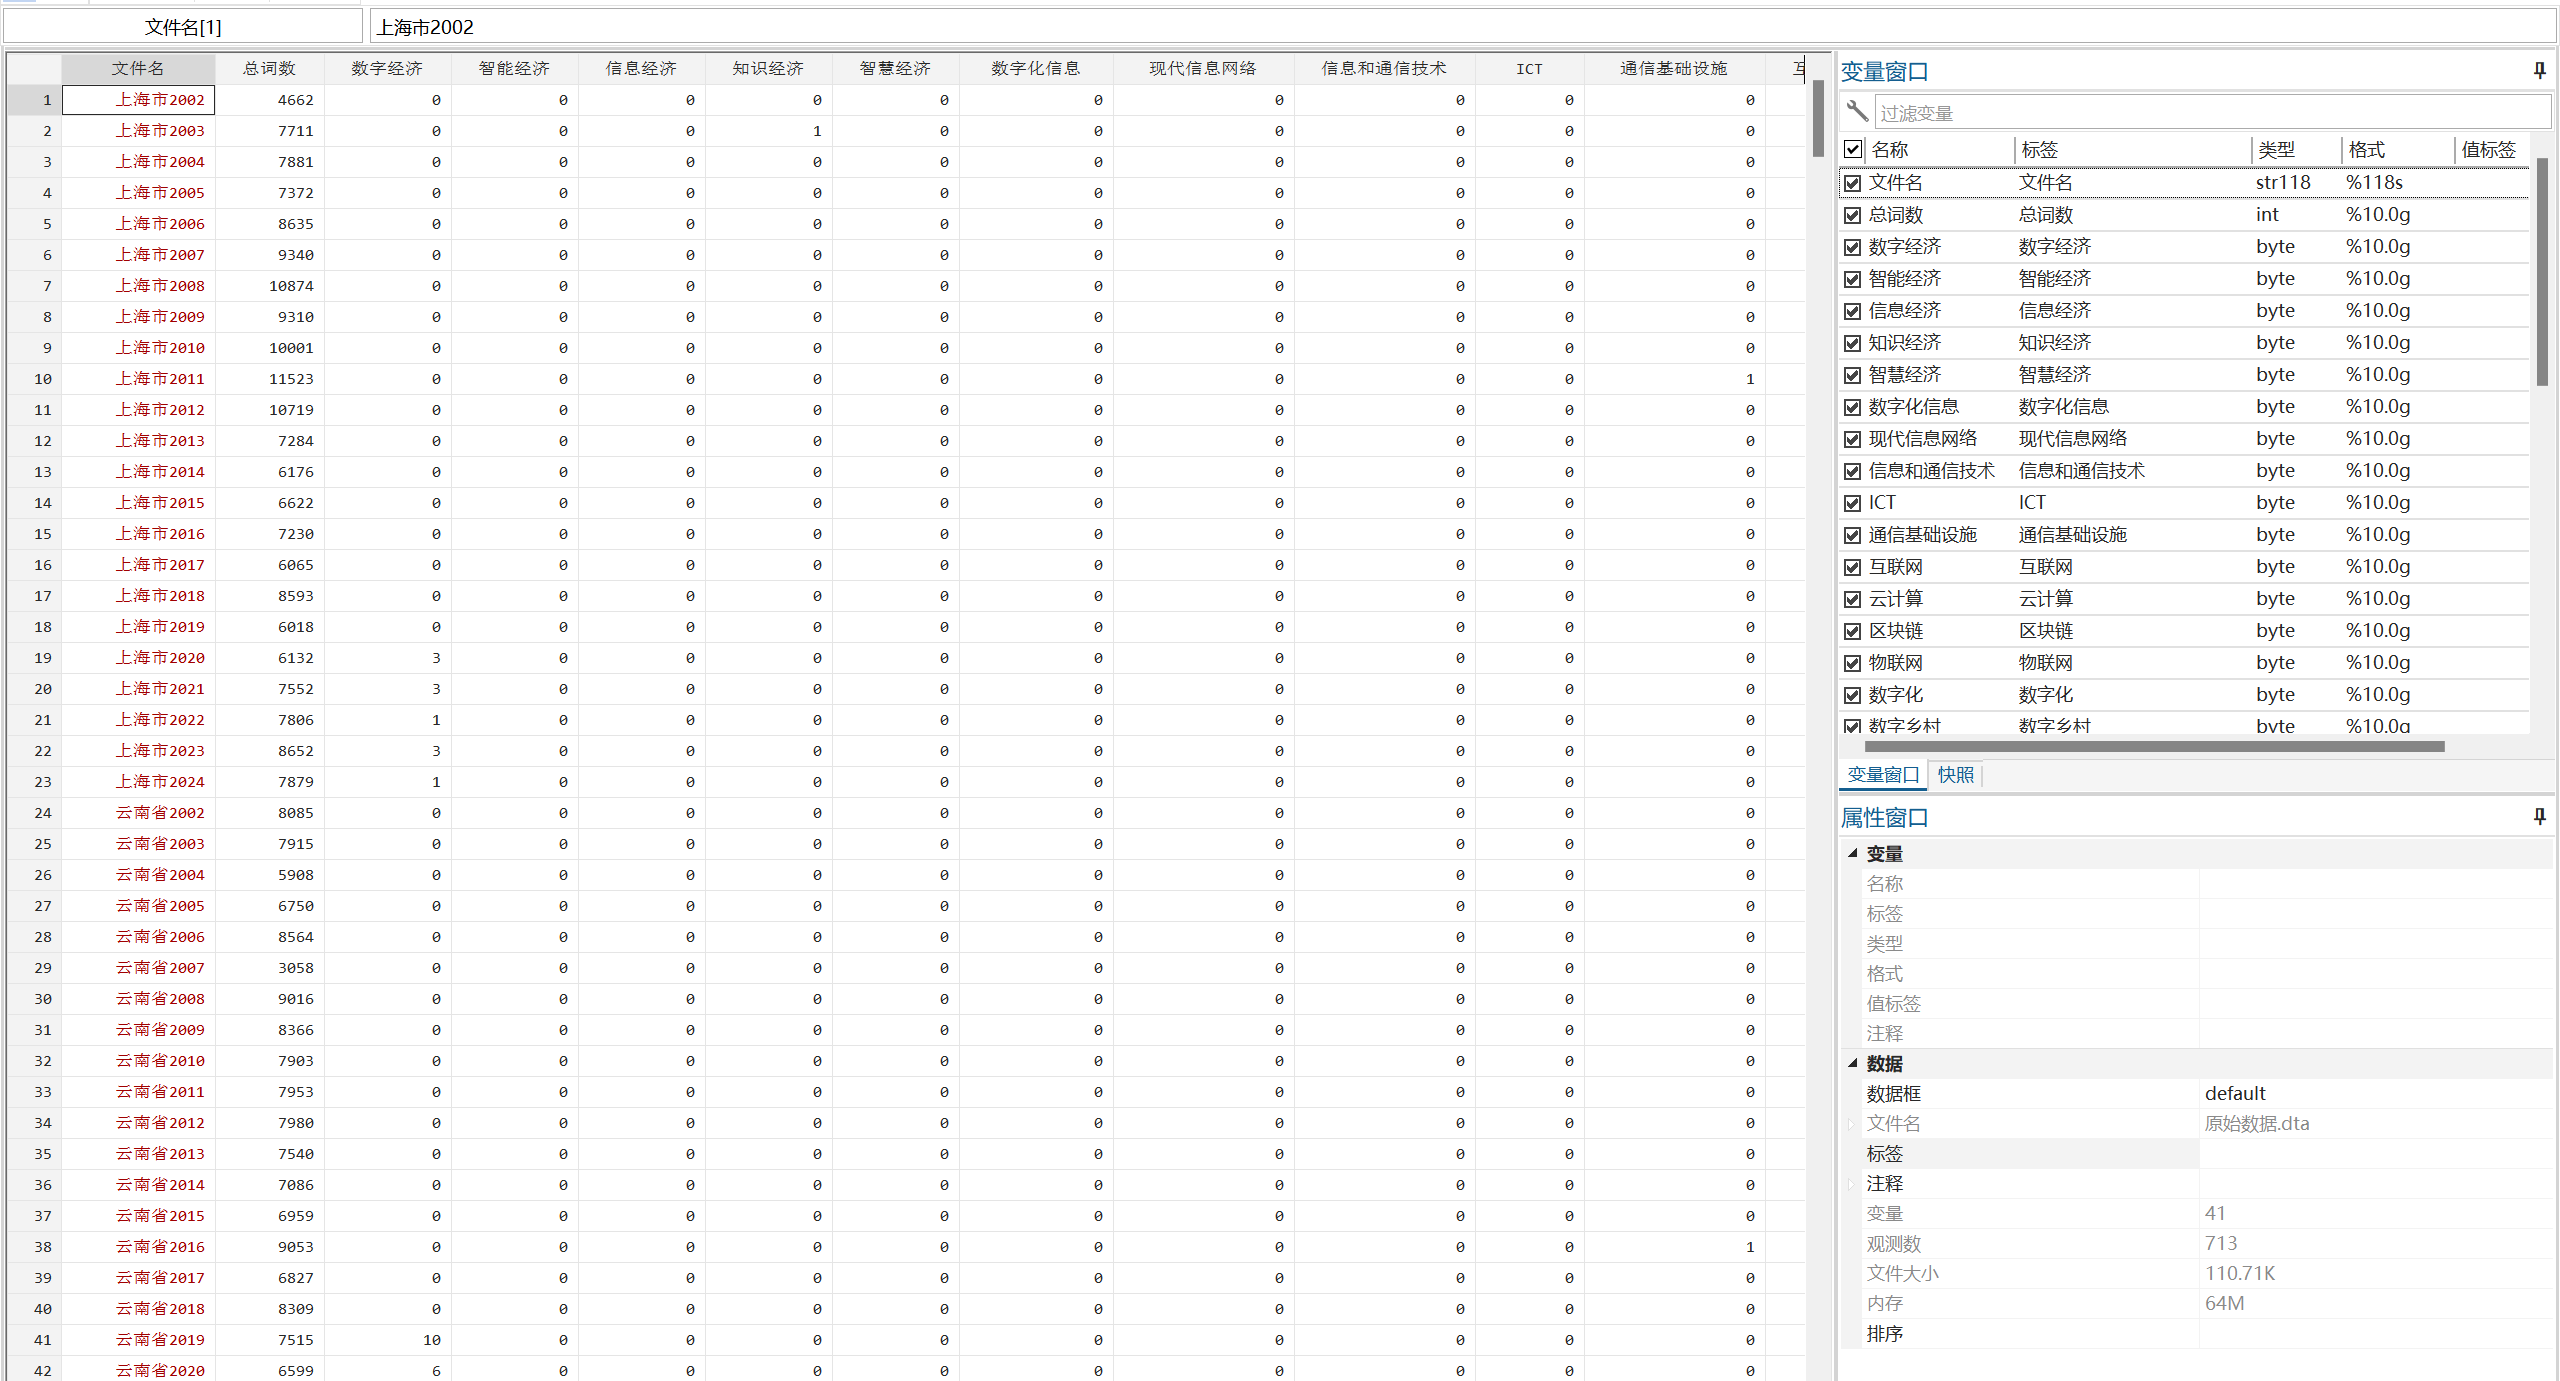Switch to the 快照 tab
The image size is (2560, 1381).
click(x=1955, y=774)
